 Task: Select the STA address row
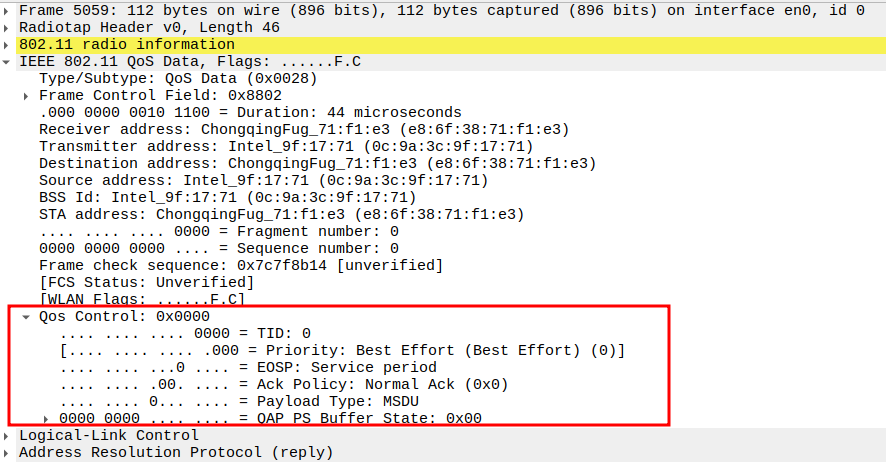click(281, 214)
